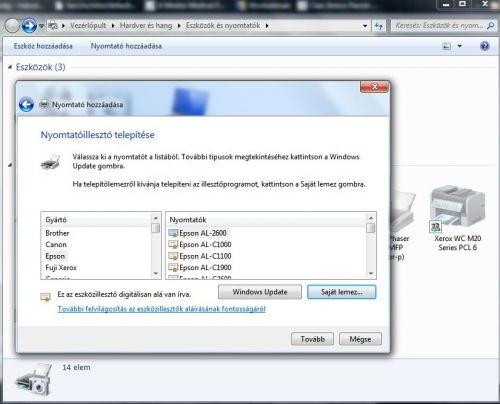
Task: Select Brother in the manufacturer list
Action: click(x=57, y=233)
